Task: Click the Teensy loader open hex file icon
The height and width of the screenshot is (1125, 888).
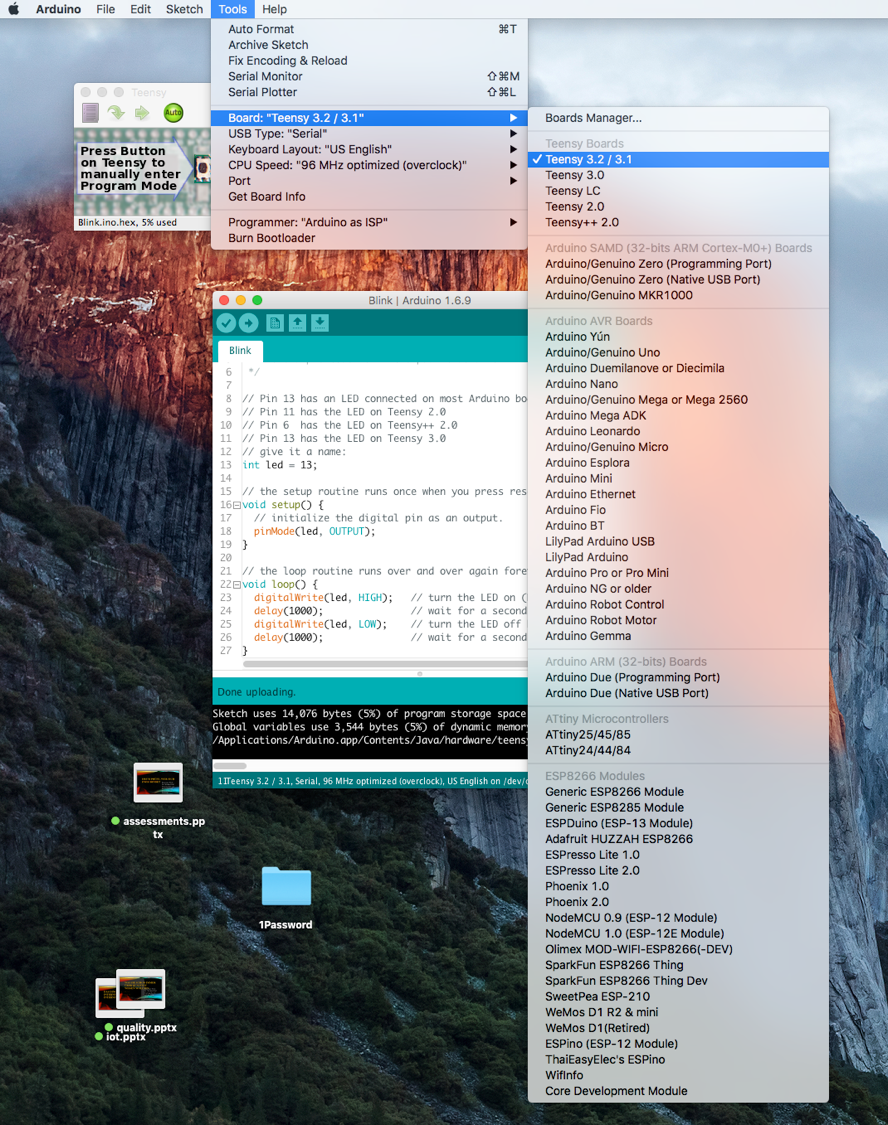Action: [90, 113]
